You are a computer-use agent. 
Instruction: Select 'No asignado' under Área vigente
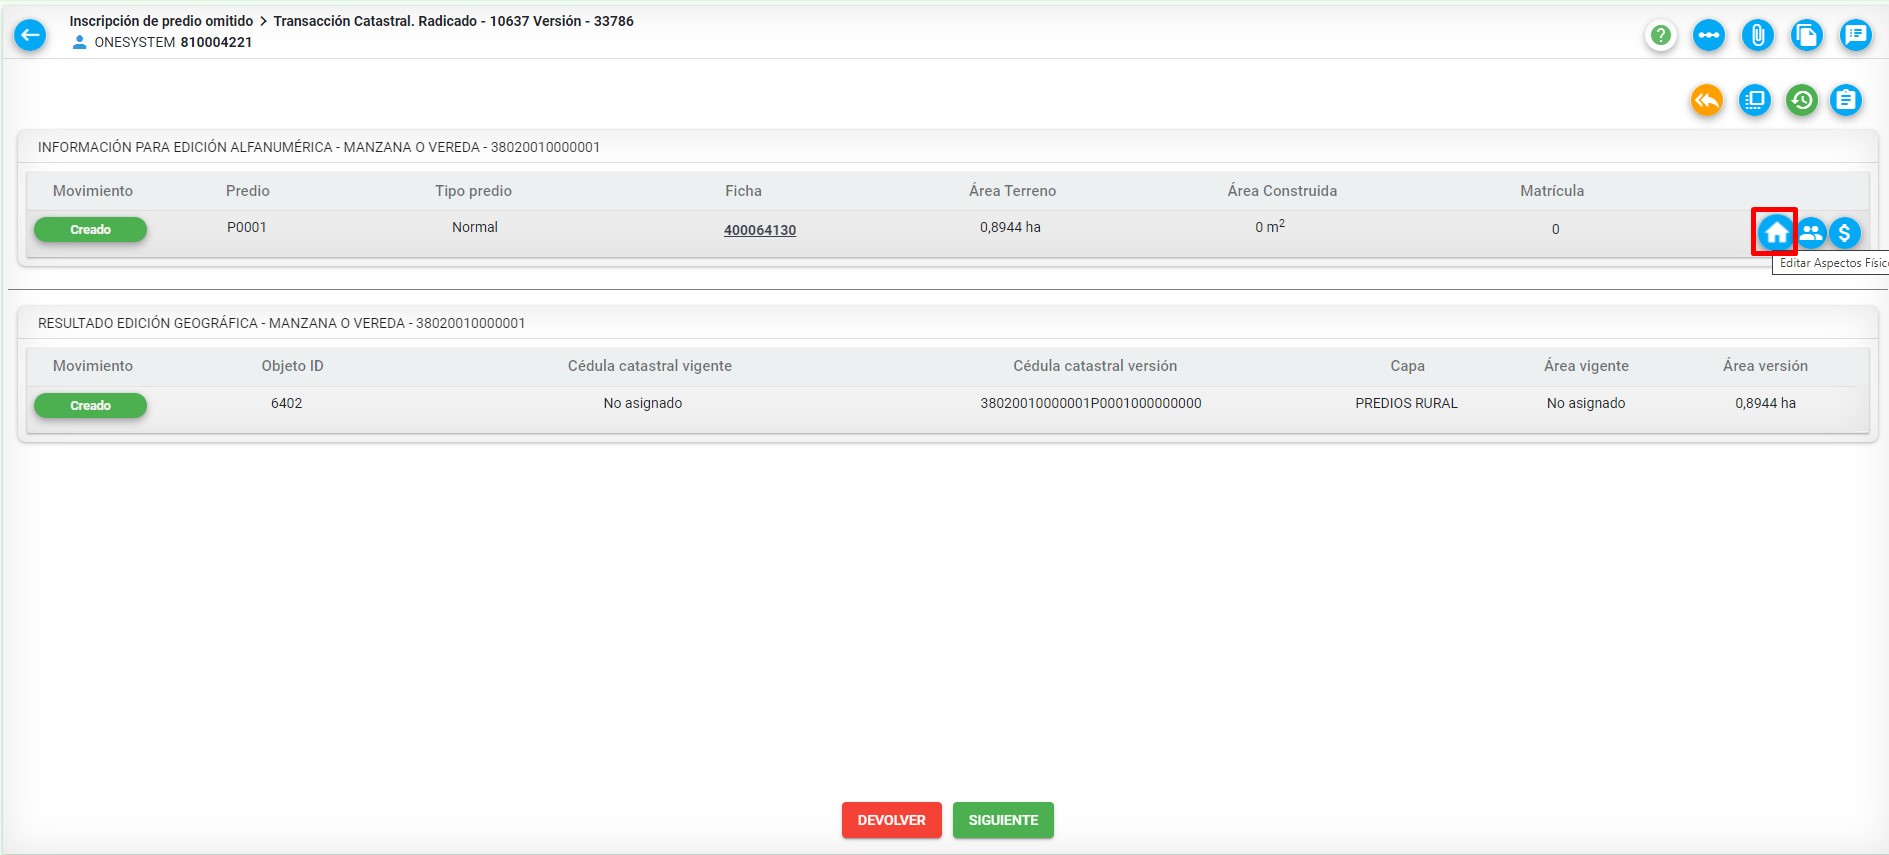[1586, 403]
